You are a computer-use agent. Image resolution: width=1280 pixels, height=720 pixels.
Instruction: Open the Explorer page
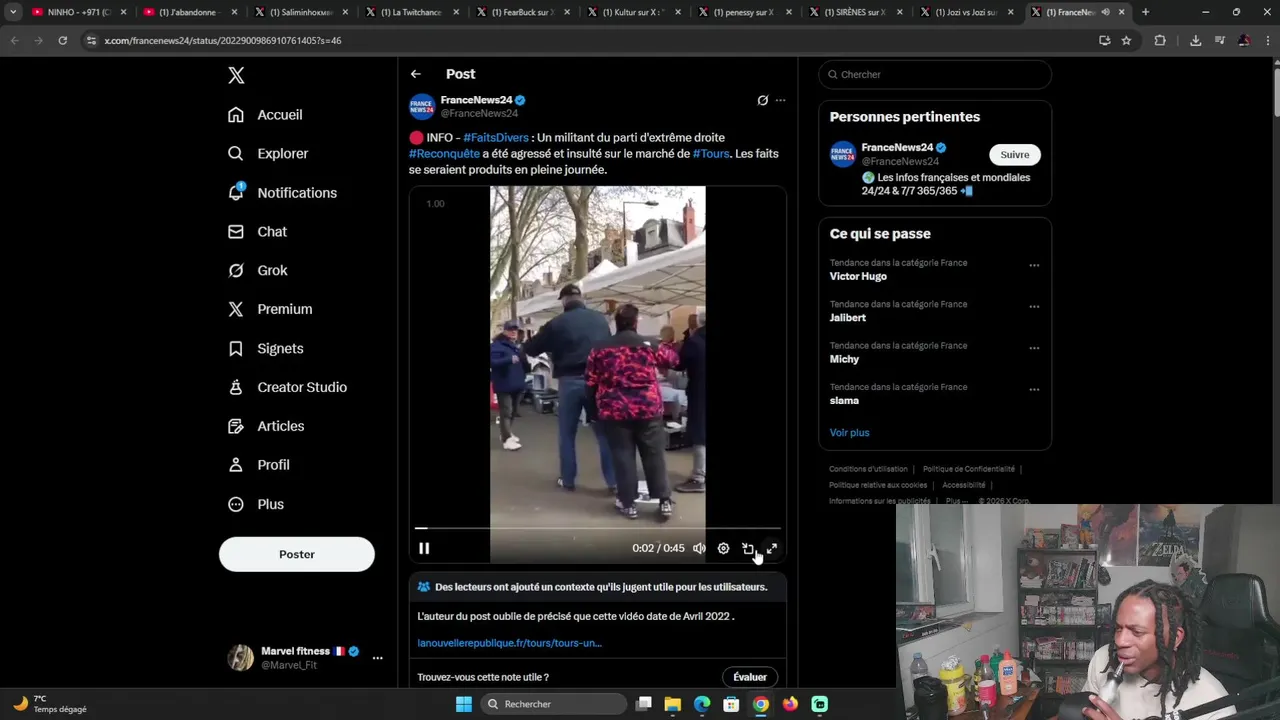click(x=268, y=154)
